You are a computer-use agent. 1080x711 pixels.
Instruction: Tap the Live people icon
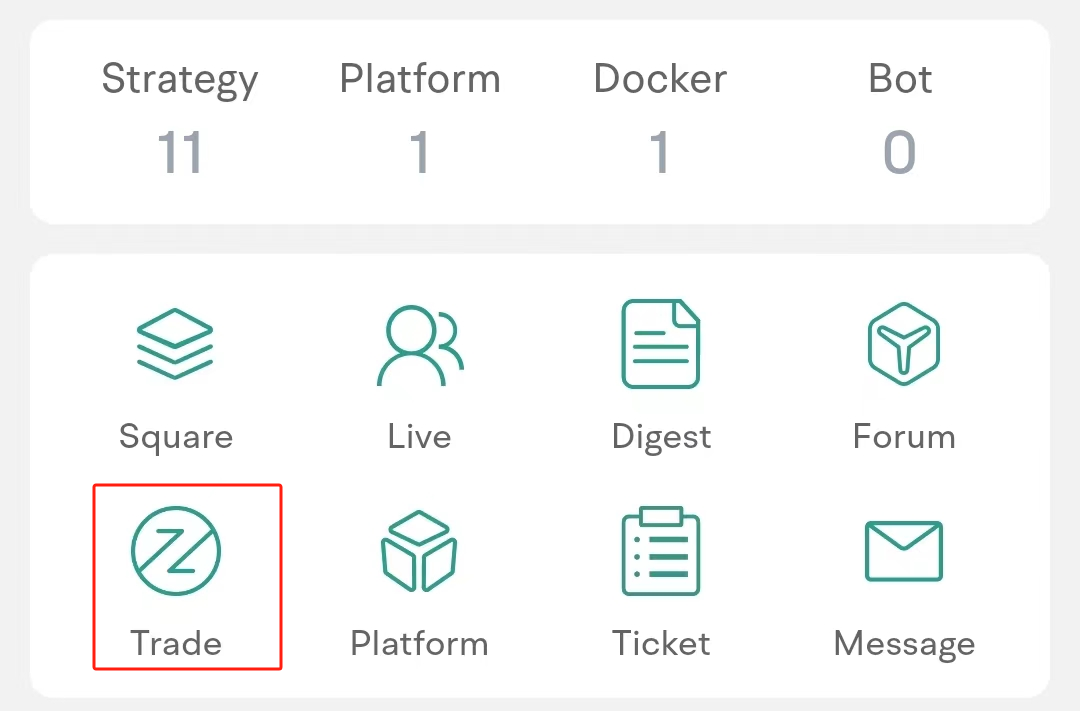(420, 345)
